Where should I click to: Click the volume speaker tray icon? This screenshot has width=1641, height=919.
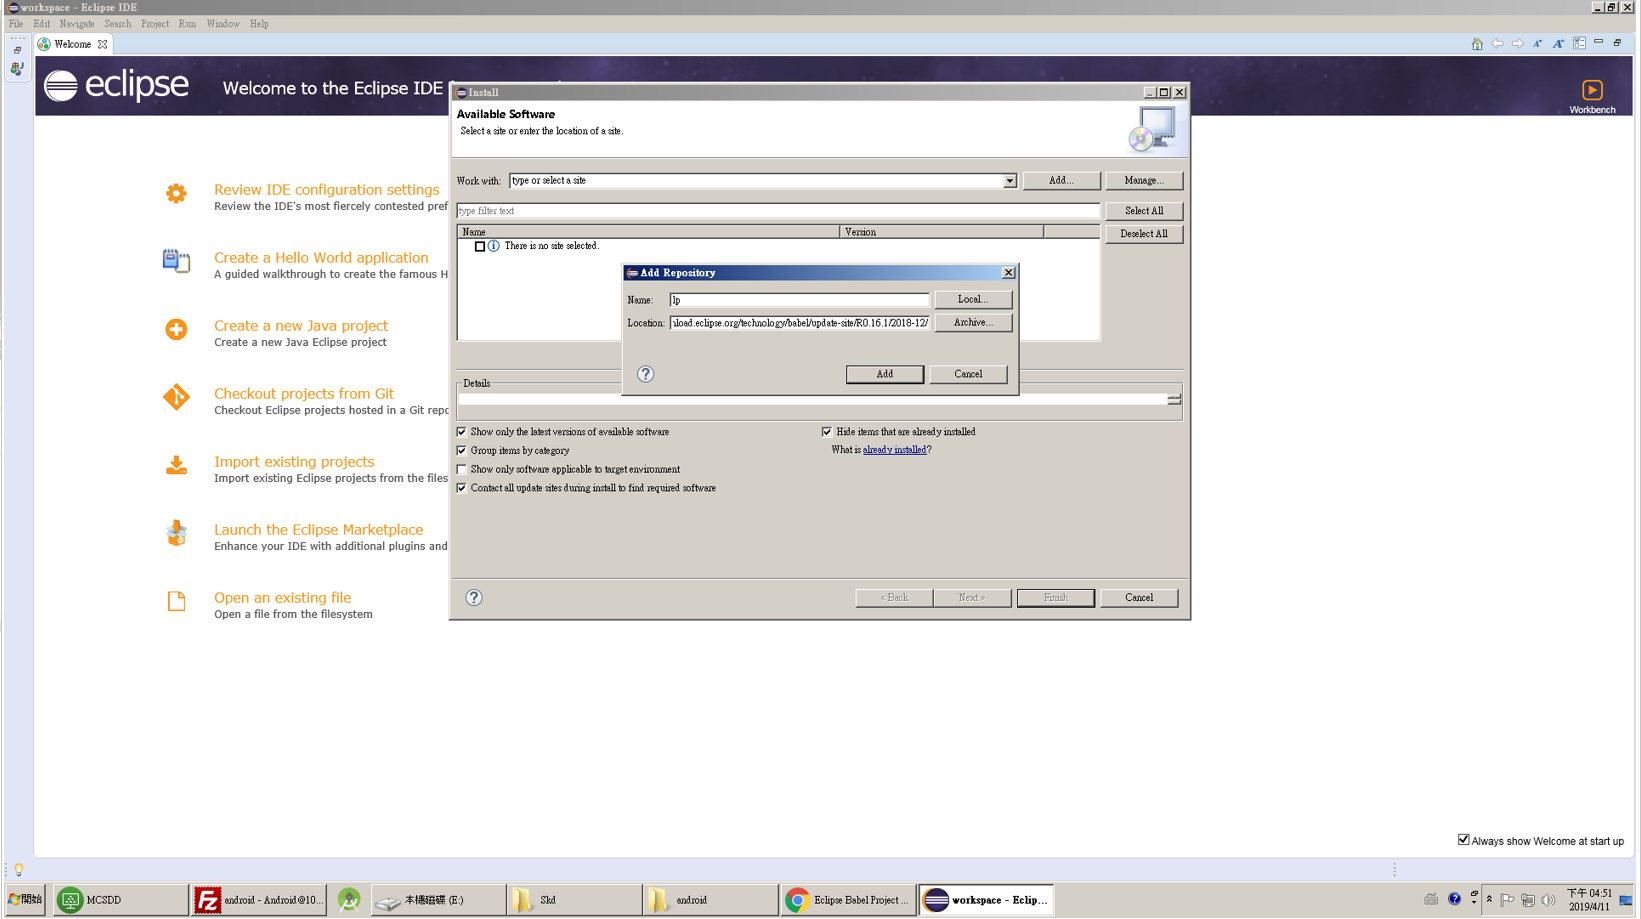1548,900
